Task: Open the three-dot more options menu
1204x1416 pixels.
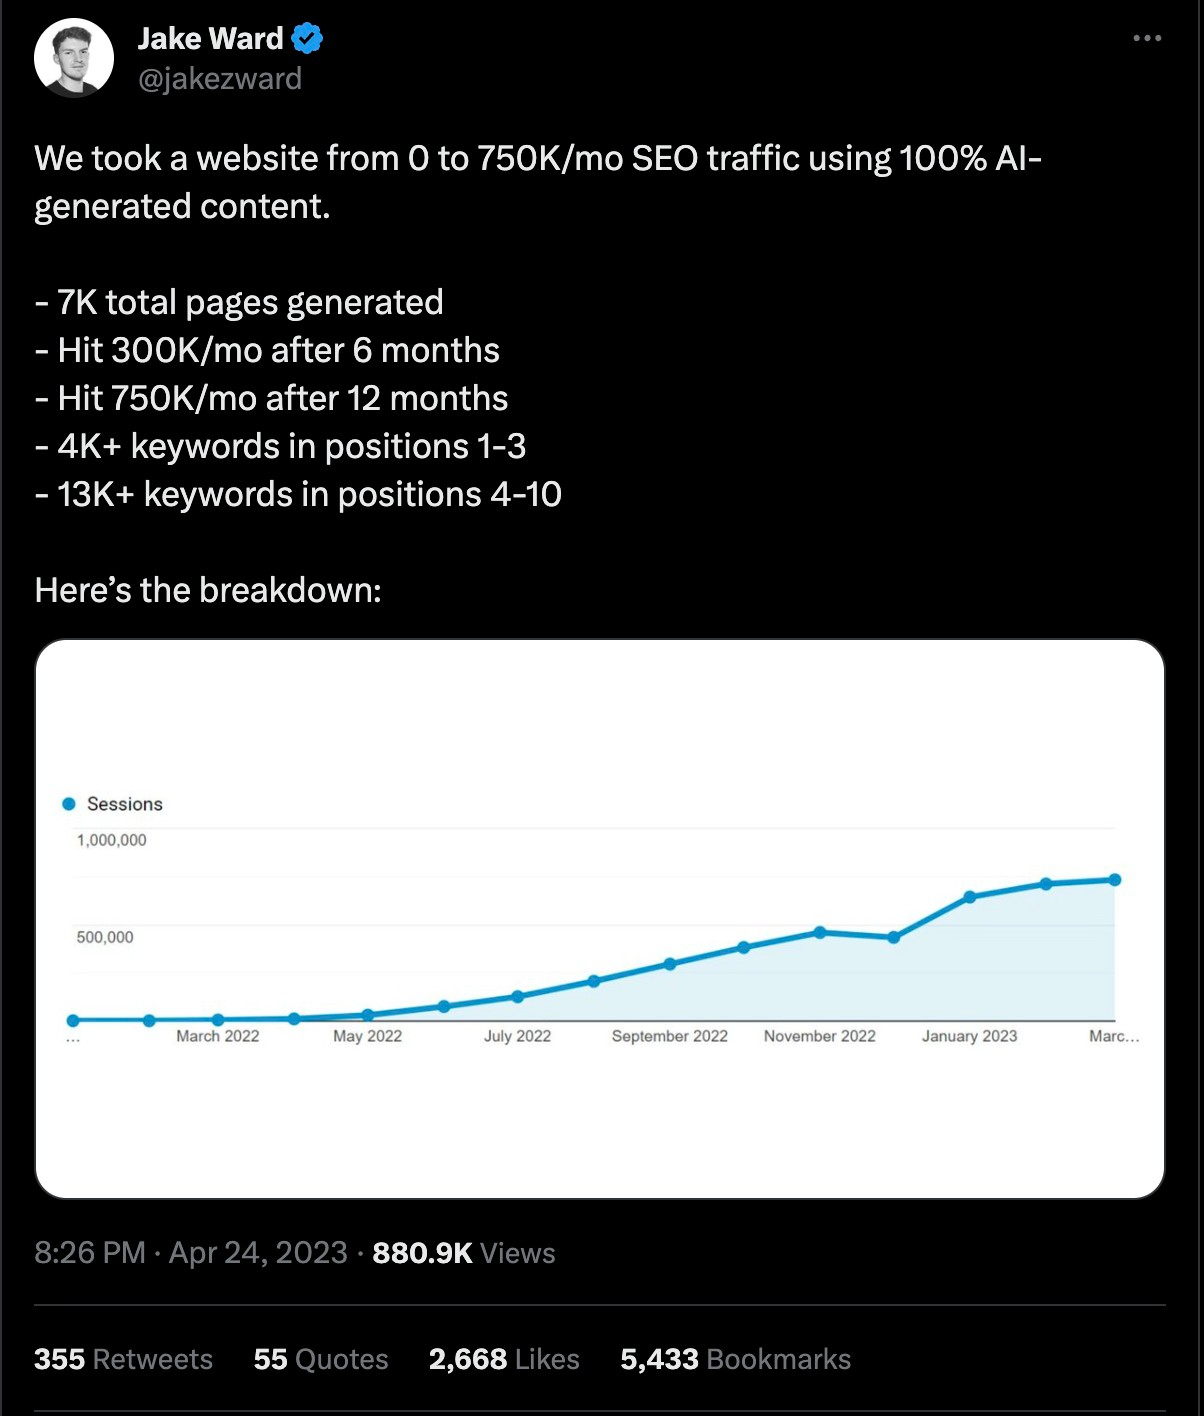Action: pyautogui.click(x=1147, y=38)
